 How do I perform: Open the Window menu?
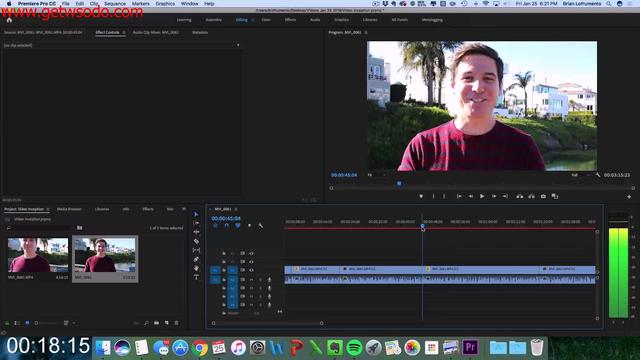189,4
